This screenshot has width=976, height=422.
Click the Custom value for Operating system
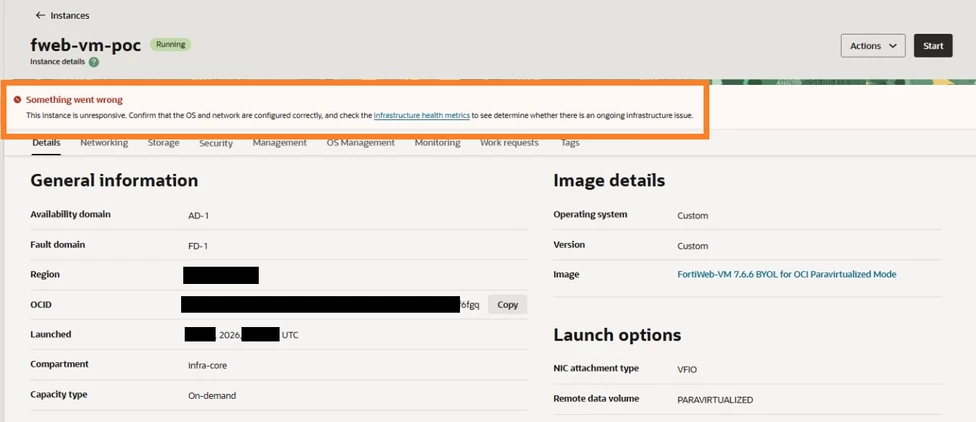click(x=693, y=215)
